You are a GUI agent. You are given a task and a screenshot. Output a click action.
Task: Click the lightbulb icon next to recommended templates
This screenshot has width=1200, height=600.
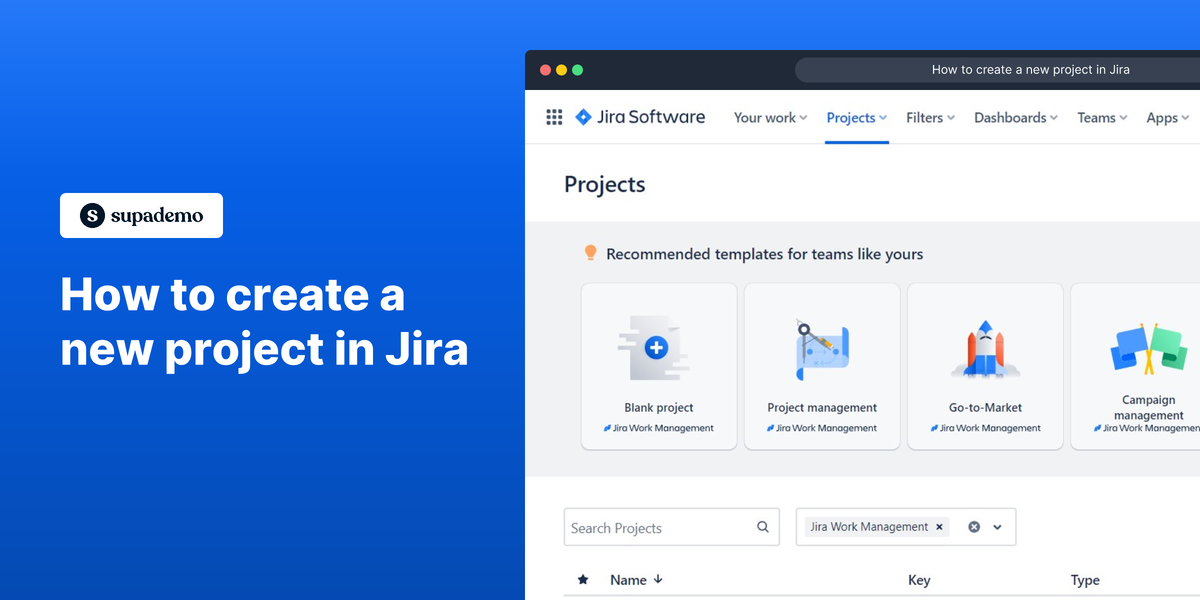tap(590, 252)
